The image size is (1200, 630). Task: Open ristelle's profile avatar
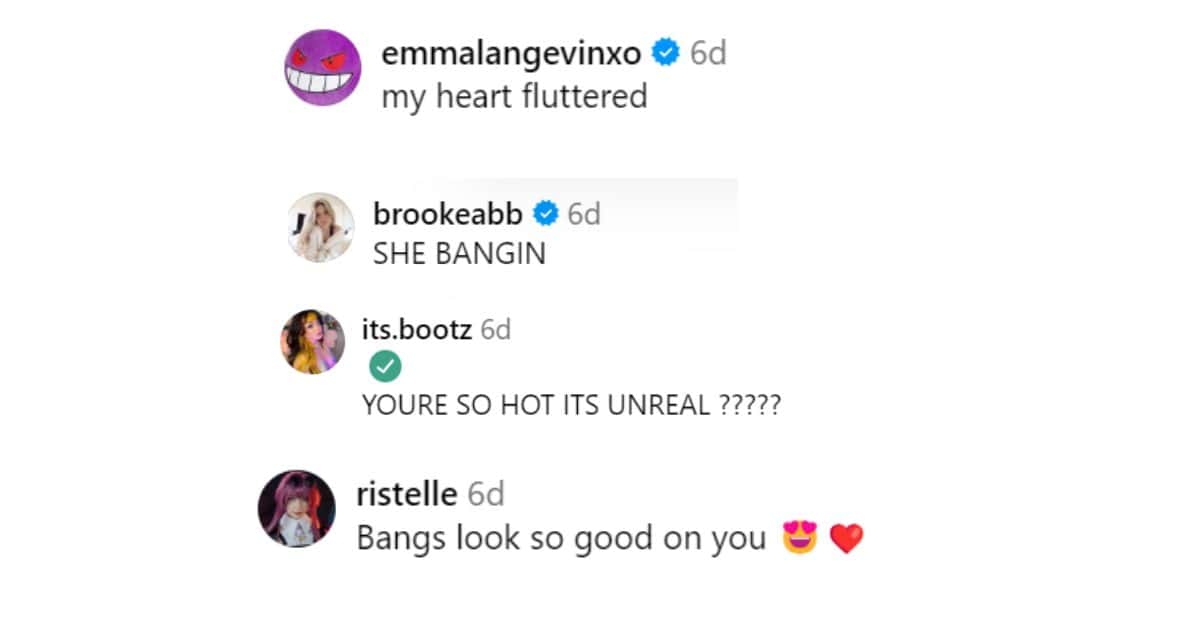(296, 508)
